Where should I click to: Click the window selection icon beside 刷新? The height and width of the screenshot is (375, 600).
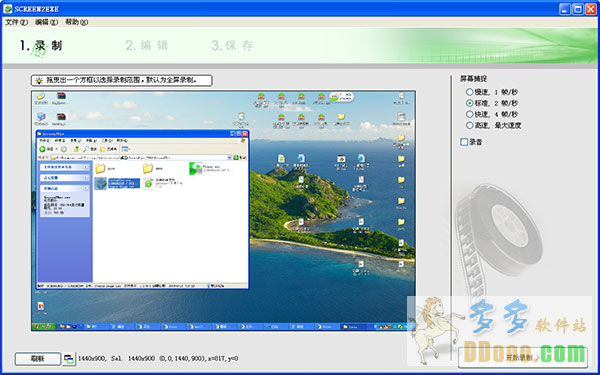[69, 359]
